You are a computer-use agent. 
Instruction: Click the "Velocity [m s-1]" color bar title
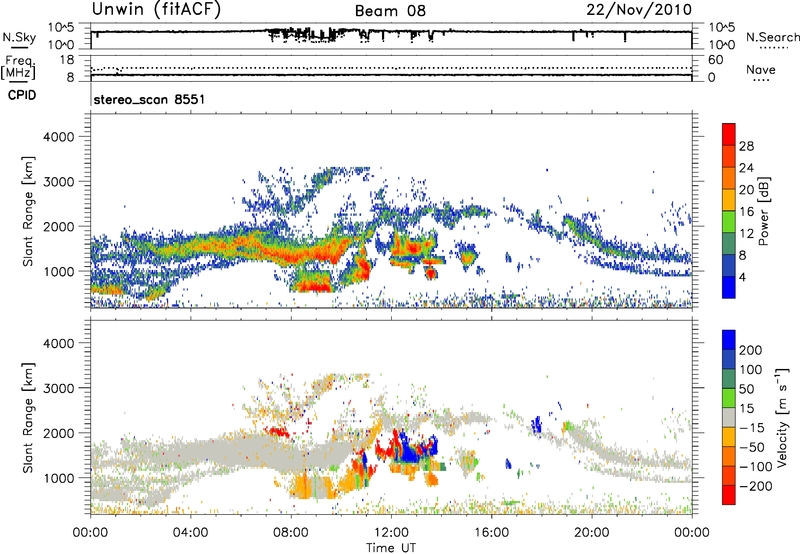(782, 417)
